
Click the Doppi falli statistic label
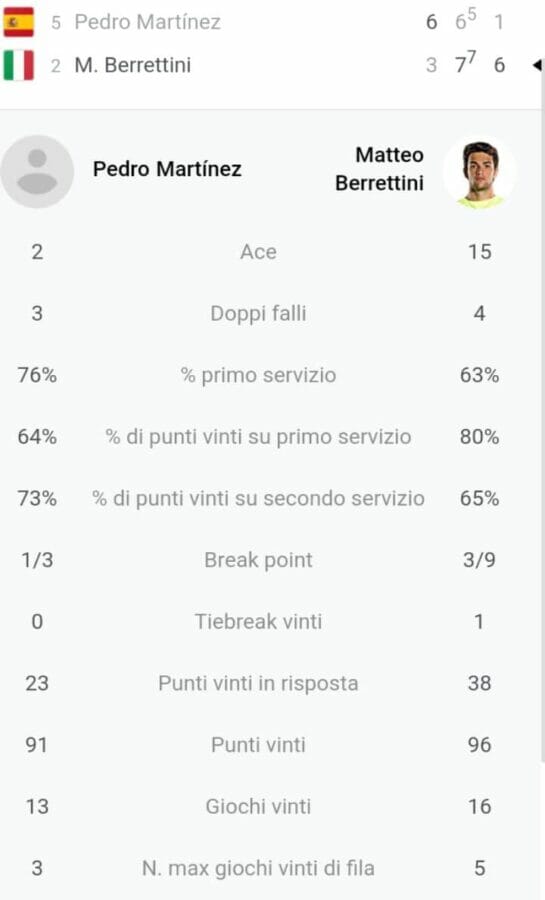click(x=258, y=313)
